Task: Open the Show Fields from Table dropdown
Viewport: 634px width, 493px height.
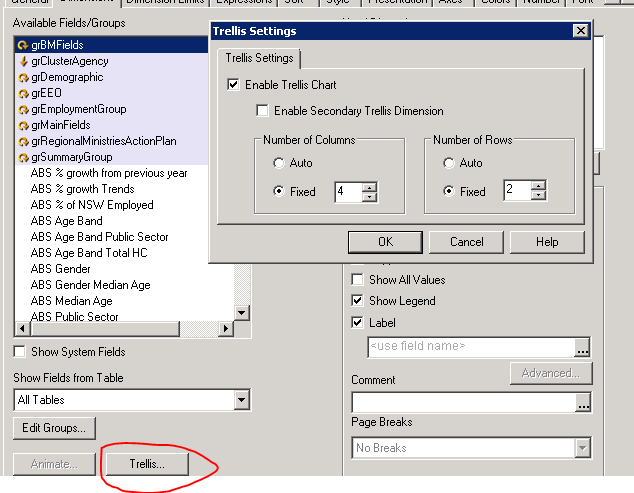Action: pos(241,400)
